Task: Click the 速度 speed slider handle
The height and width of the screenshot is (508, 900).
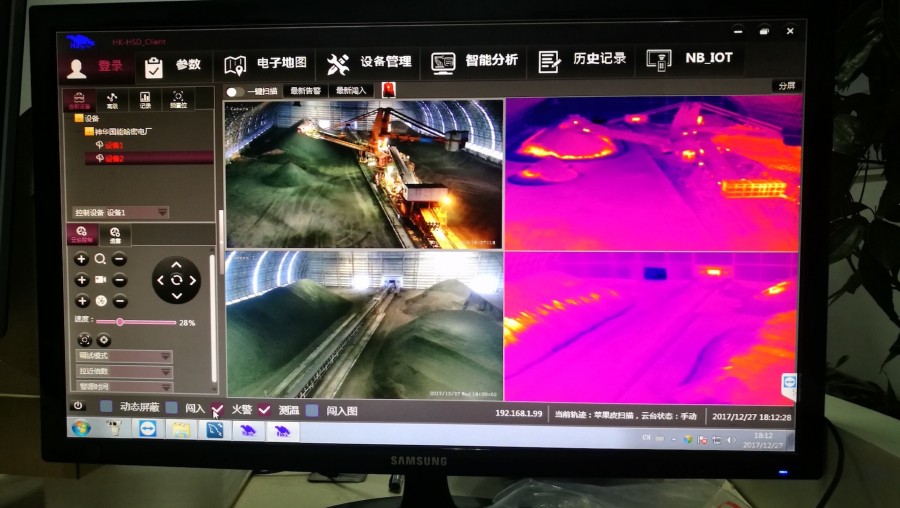Action: coord(120,322)
